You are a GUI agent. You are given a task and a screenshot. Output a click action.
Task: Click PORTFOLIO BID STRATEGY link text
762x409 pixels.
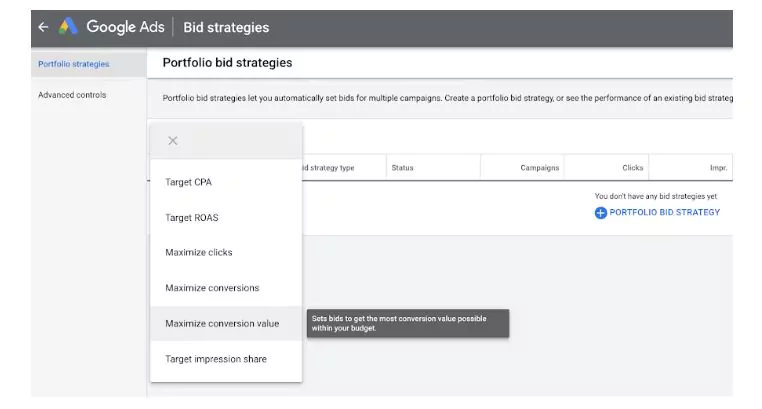tap(664, 212)
